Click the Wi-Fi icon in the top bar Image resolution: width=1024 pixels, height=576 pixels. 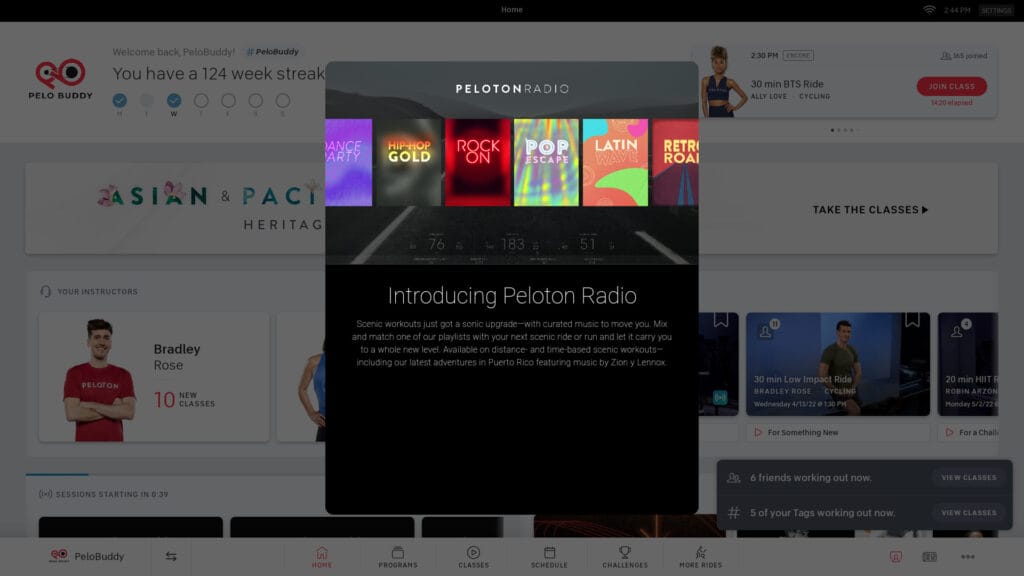pos(929,10)
